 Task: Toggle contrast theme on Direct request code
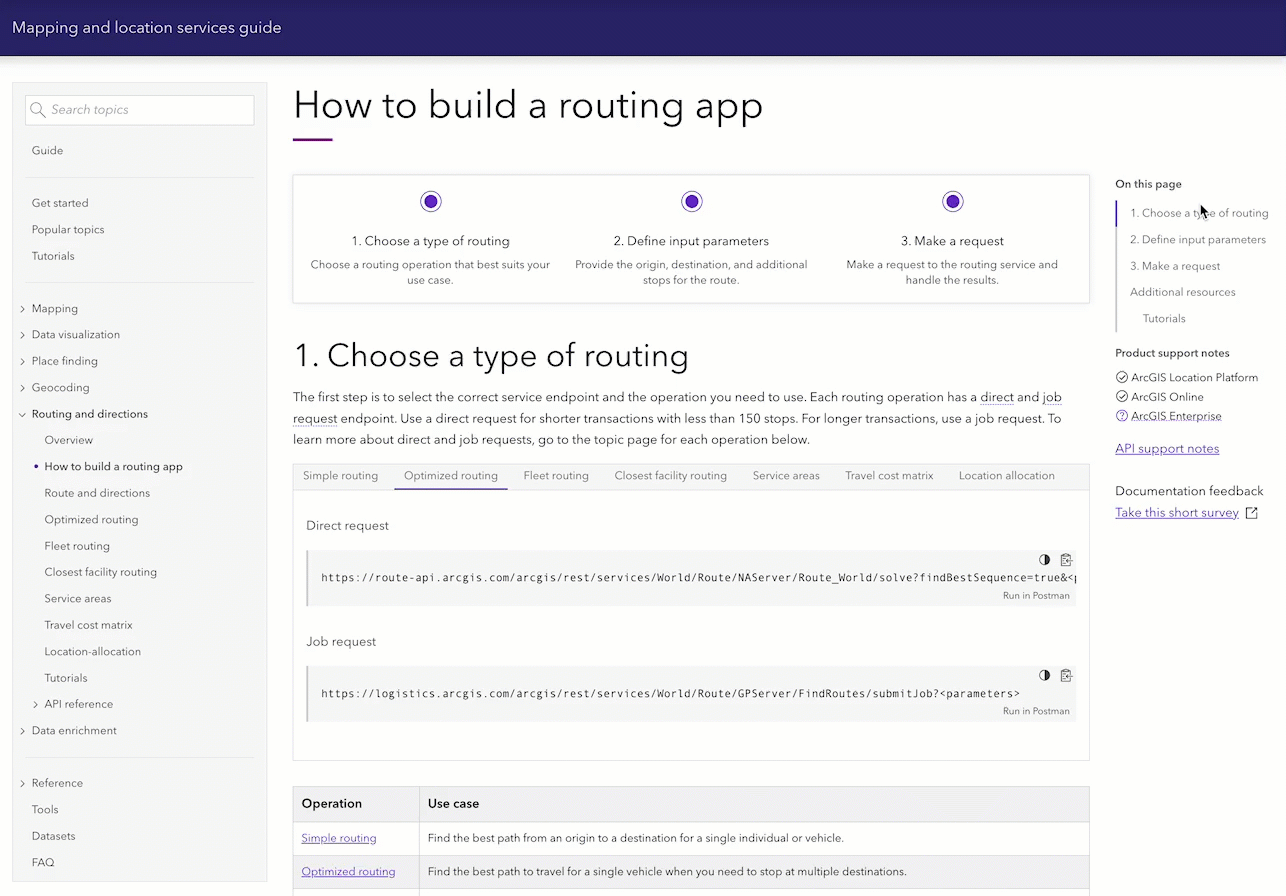(1045, 560)
